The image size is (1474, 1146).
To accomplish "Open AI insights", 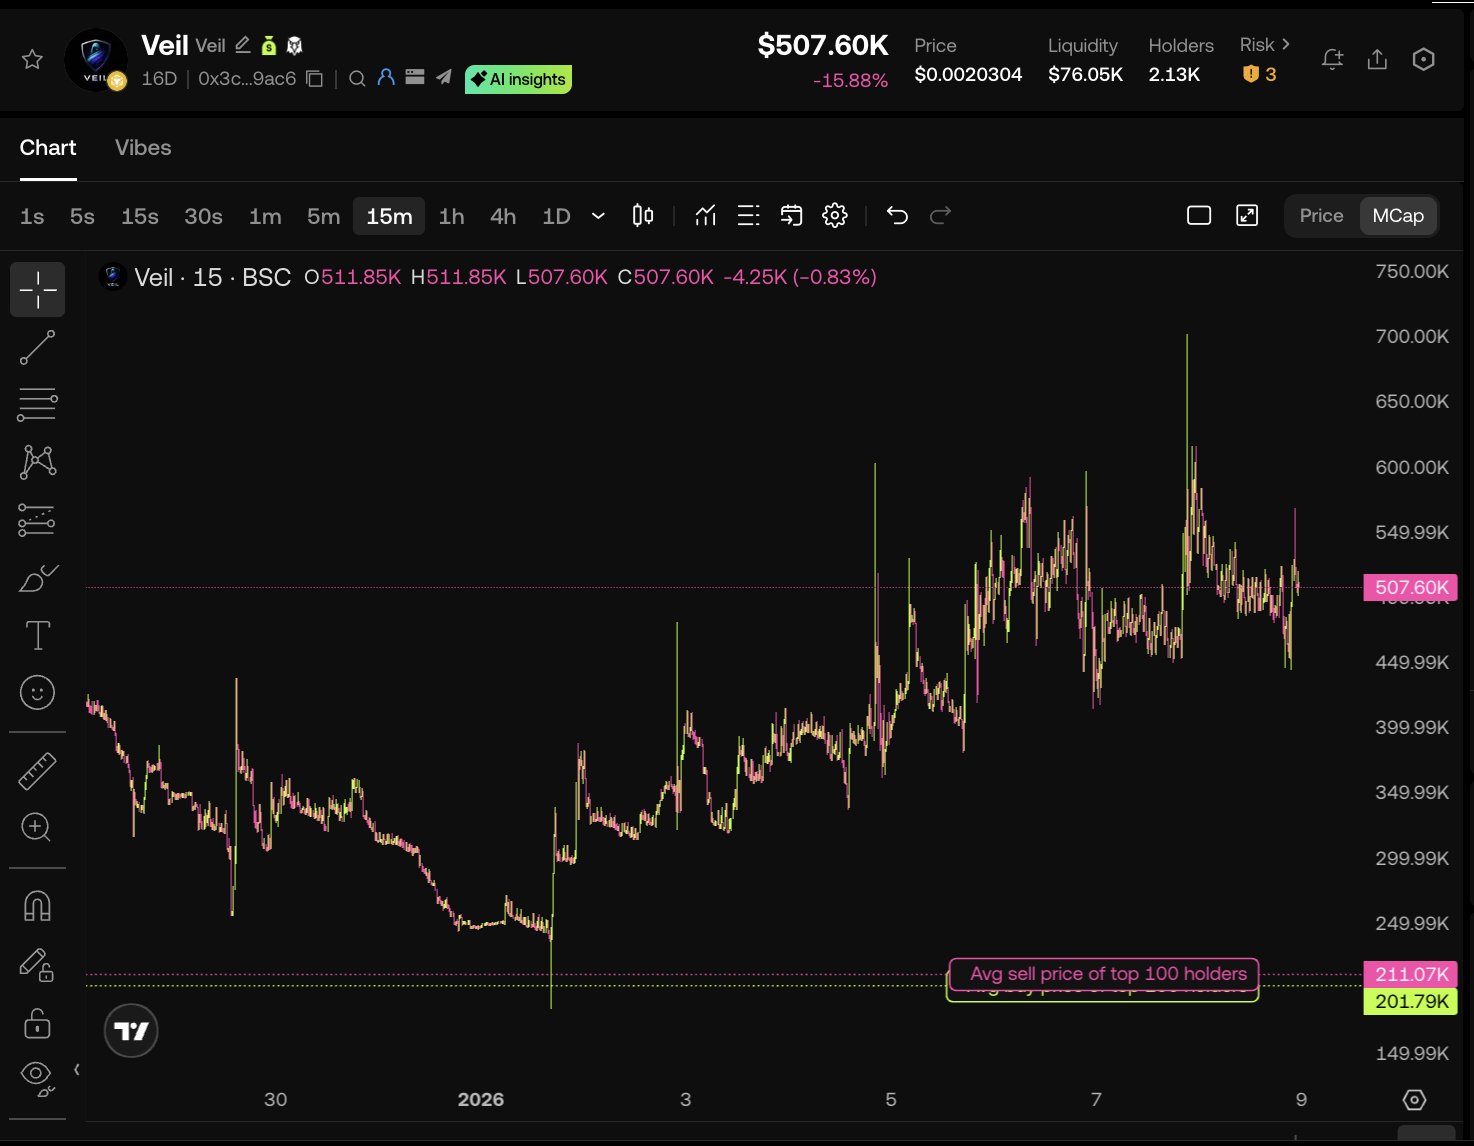I will point(518,79).
